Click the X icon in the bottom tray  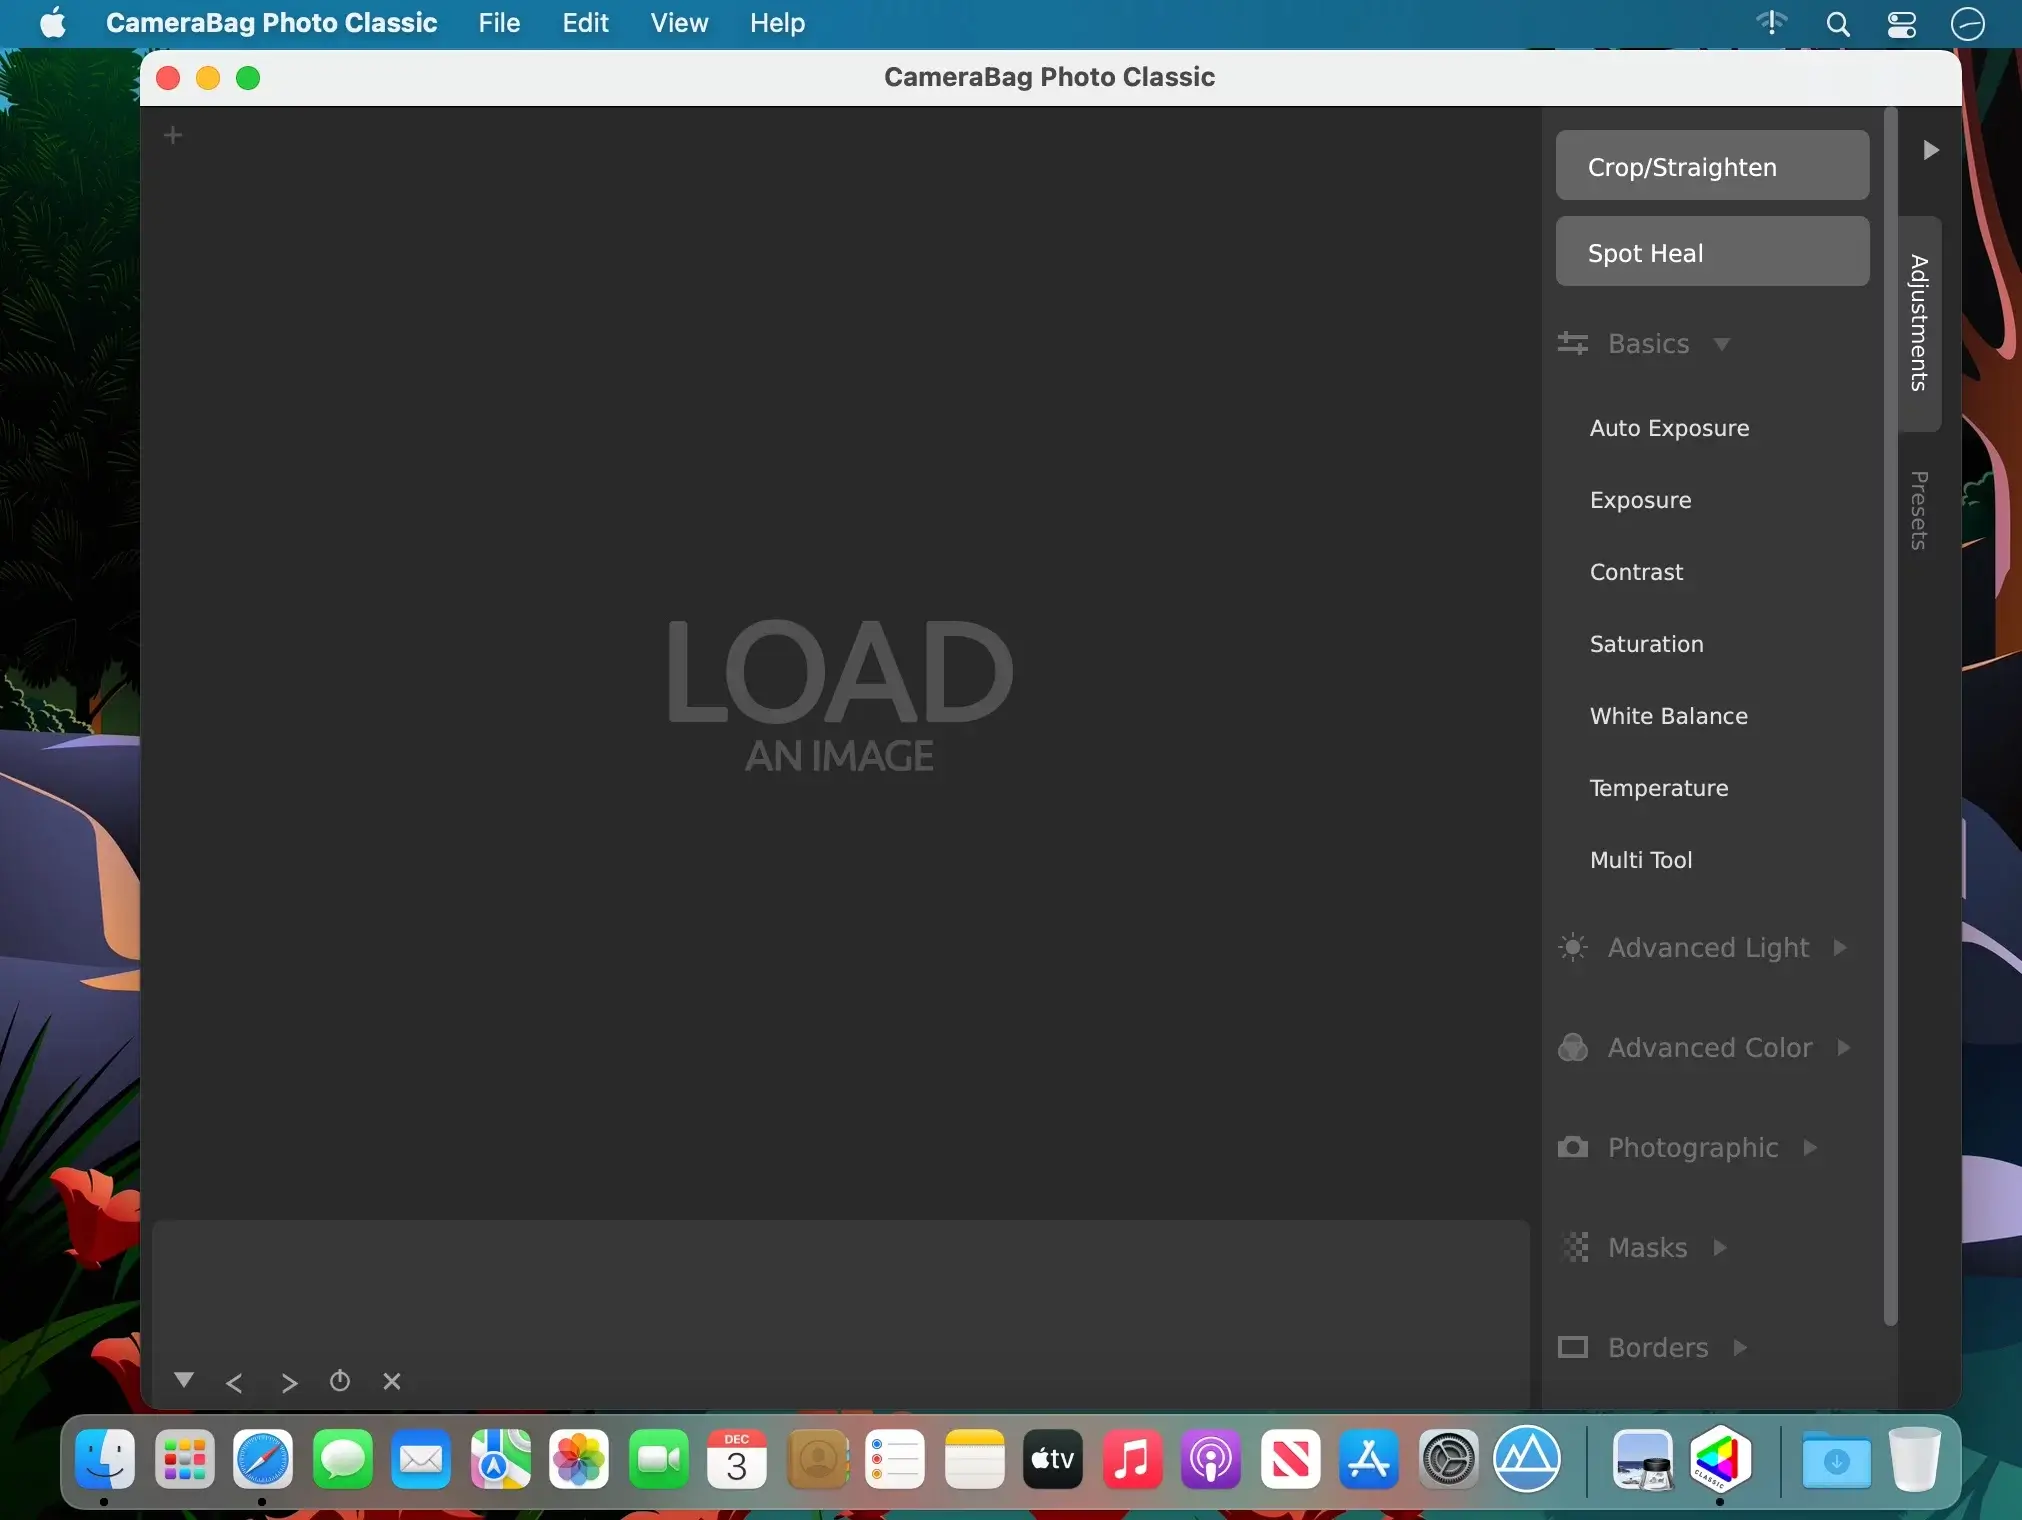click(x=392, y=1381)
